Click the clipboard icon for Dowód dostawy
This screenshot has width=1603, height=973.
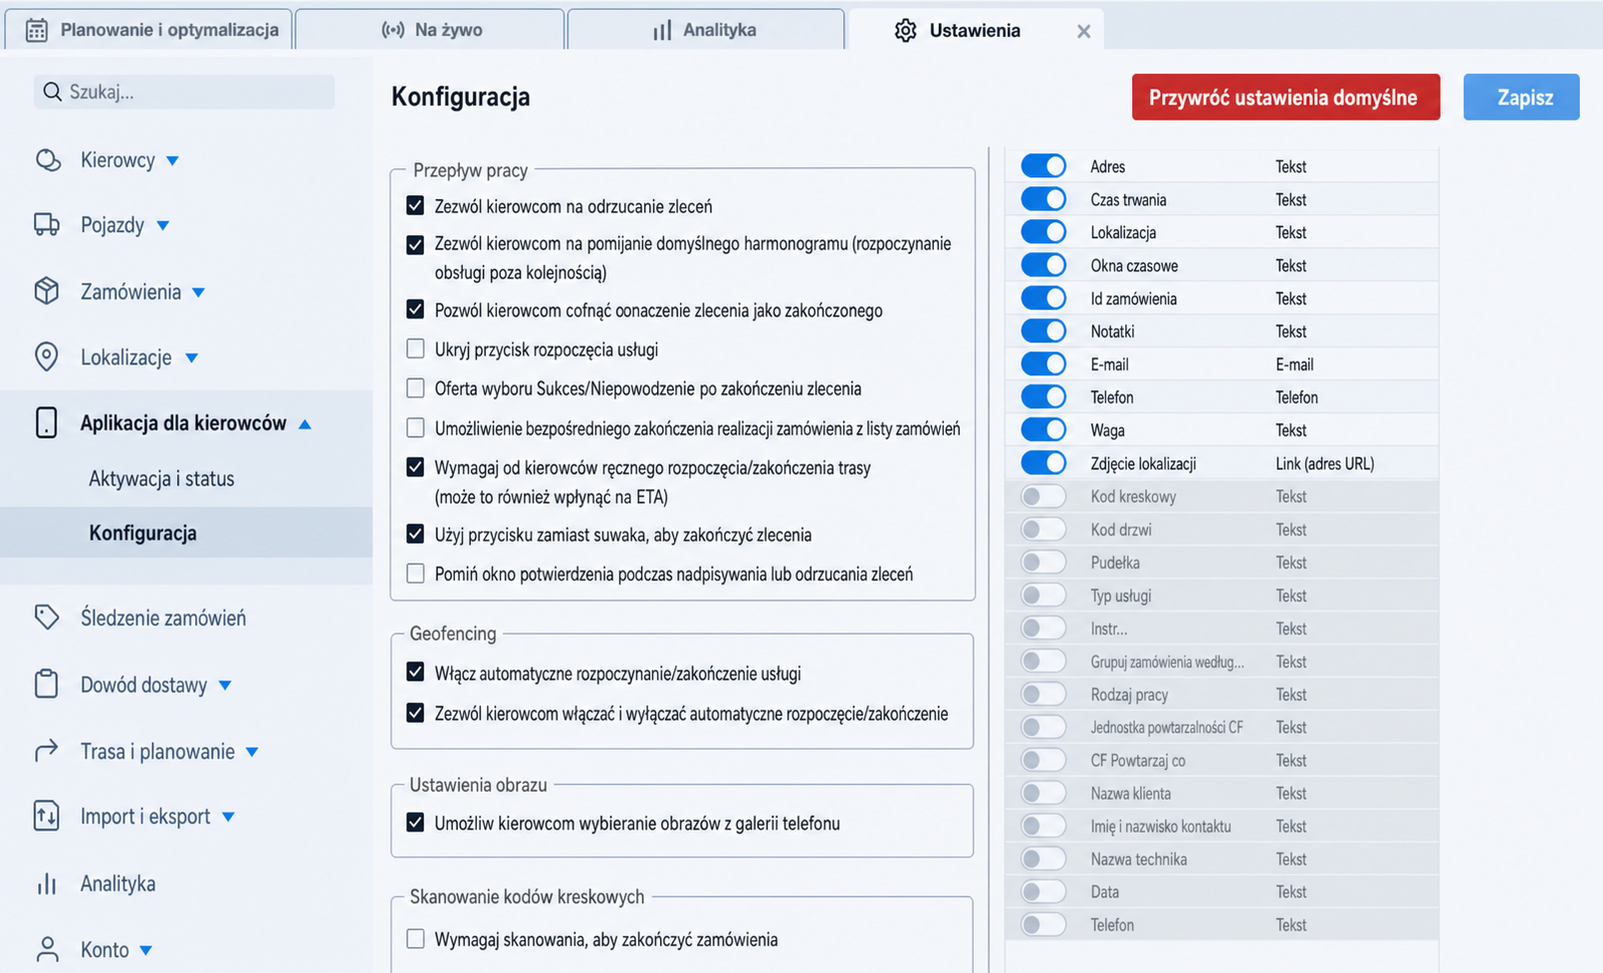point(46,684)
